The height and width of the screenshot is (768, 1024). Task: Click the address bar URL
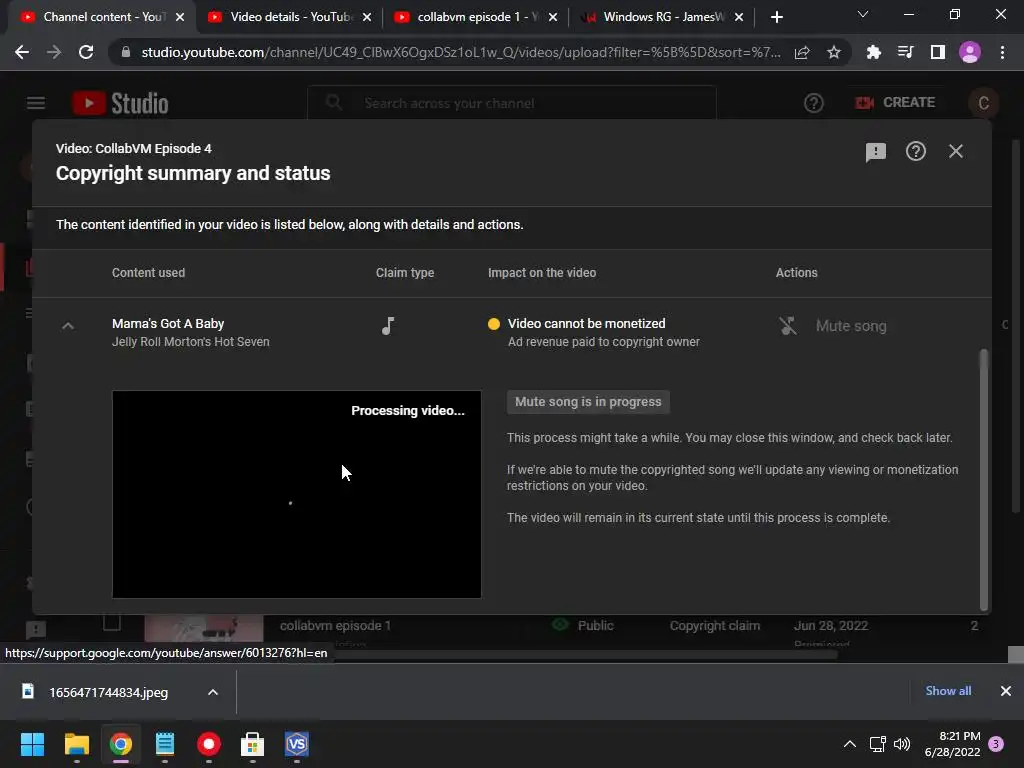(460, 52)
